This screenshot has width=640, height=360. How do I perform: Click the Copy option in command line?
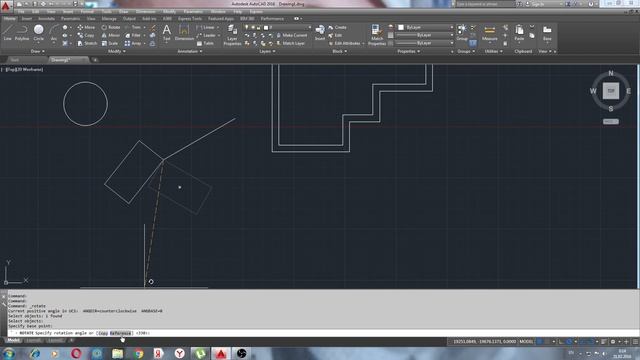tap(103, 333)
